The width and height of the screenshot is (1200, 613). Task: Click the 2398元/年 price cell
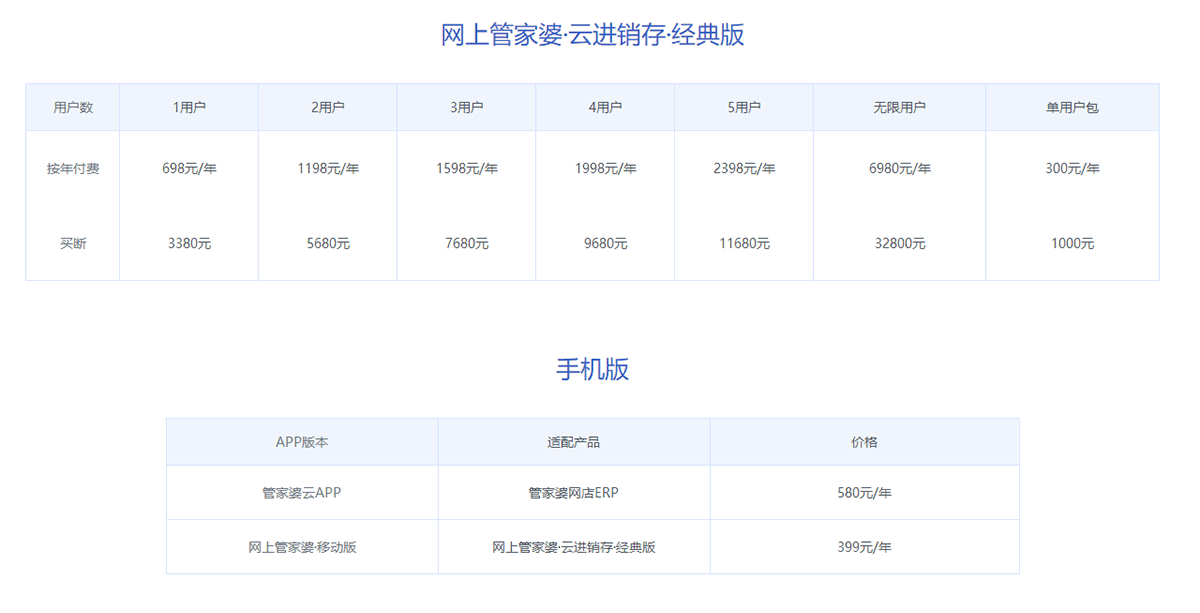[744, 169]
